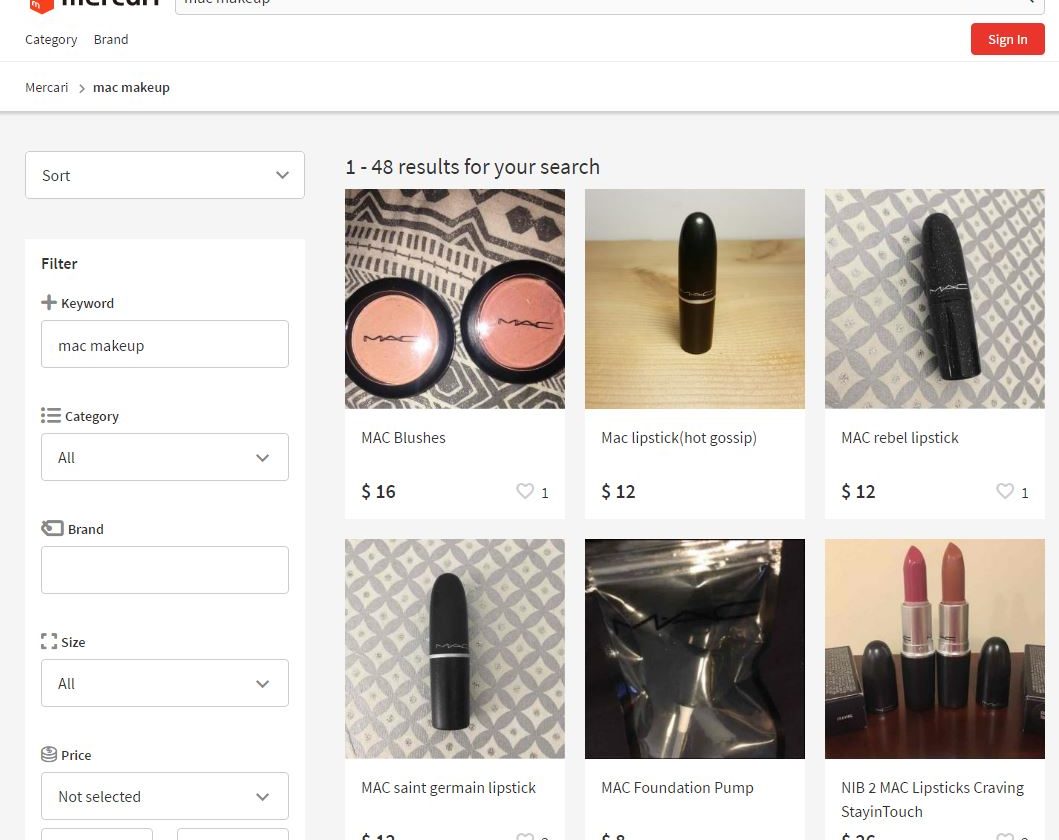Click the Price coins icon in filters

tap(49, 754)
